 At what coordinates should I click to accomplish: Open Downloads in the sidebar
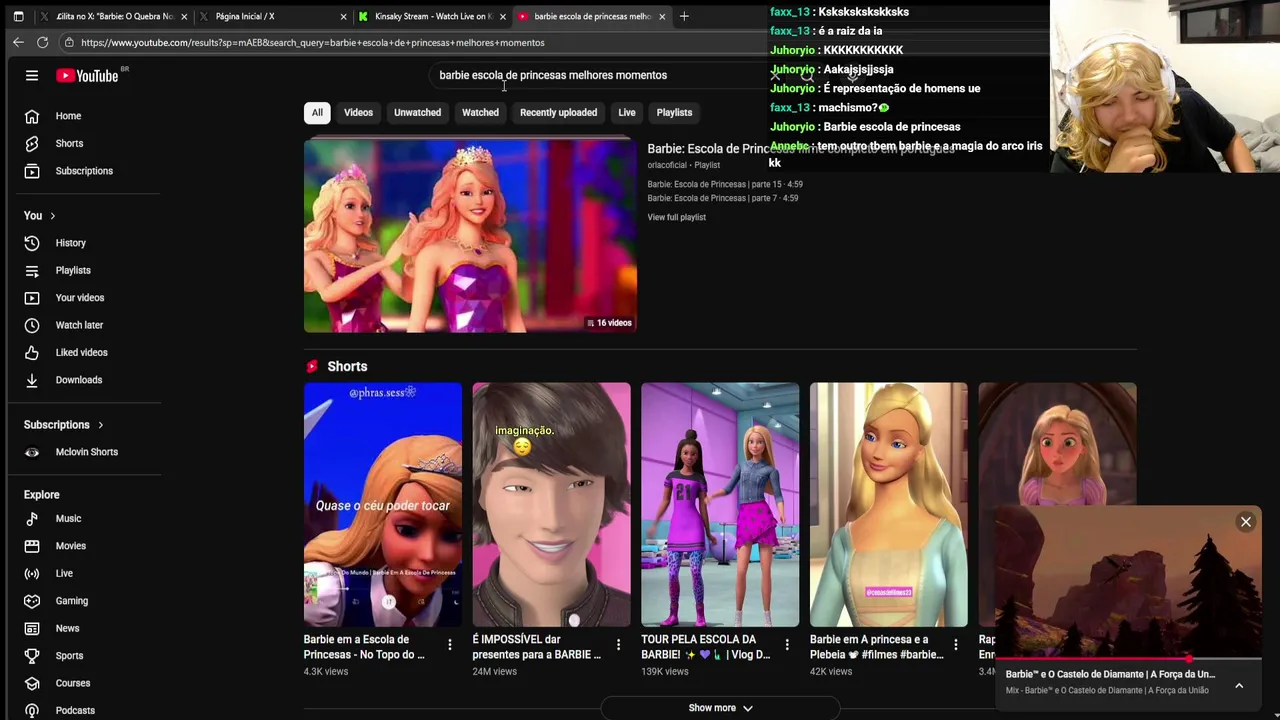(x=80, y=380)
